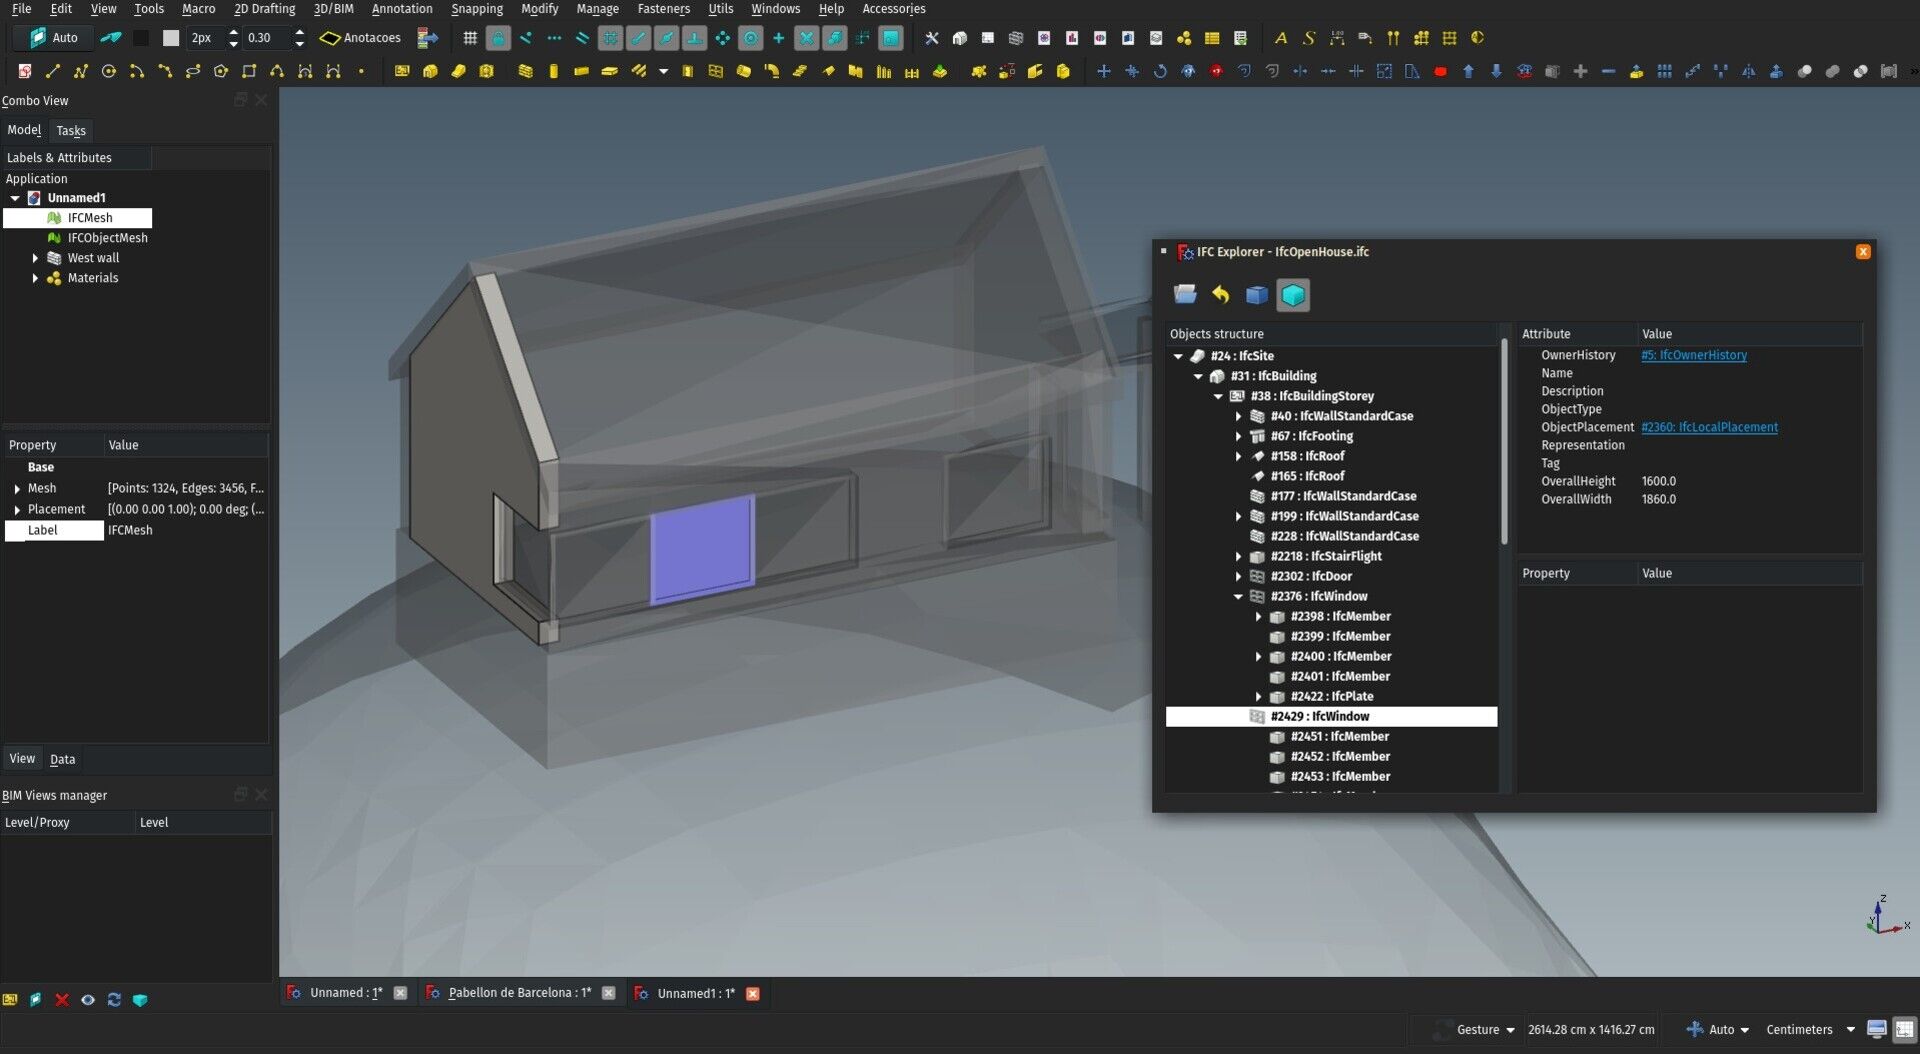Select the Draft polygon tool
This screenshot has height=1054, width=1920.
[221, 71]
